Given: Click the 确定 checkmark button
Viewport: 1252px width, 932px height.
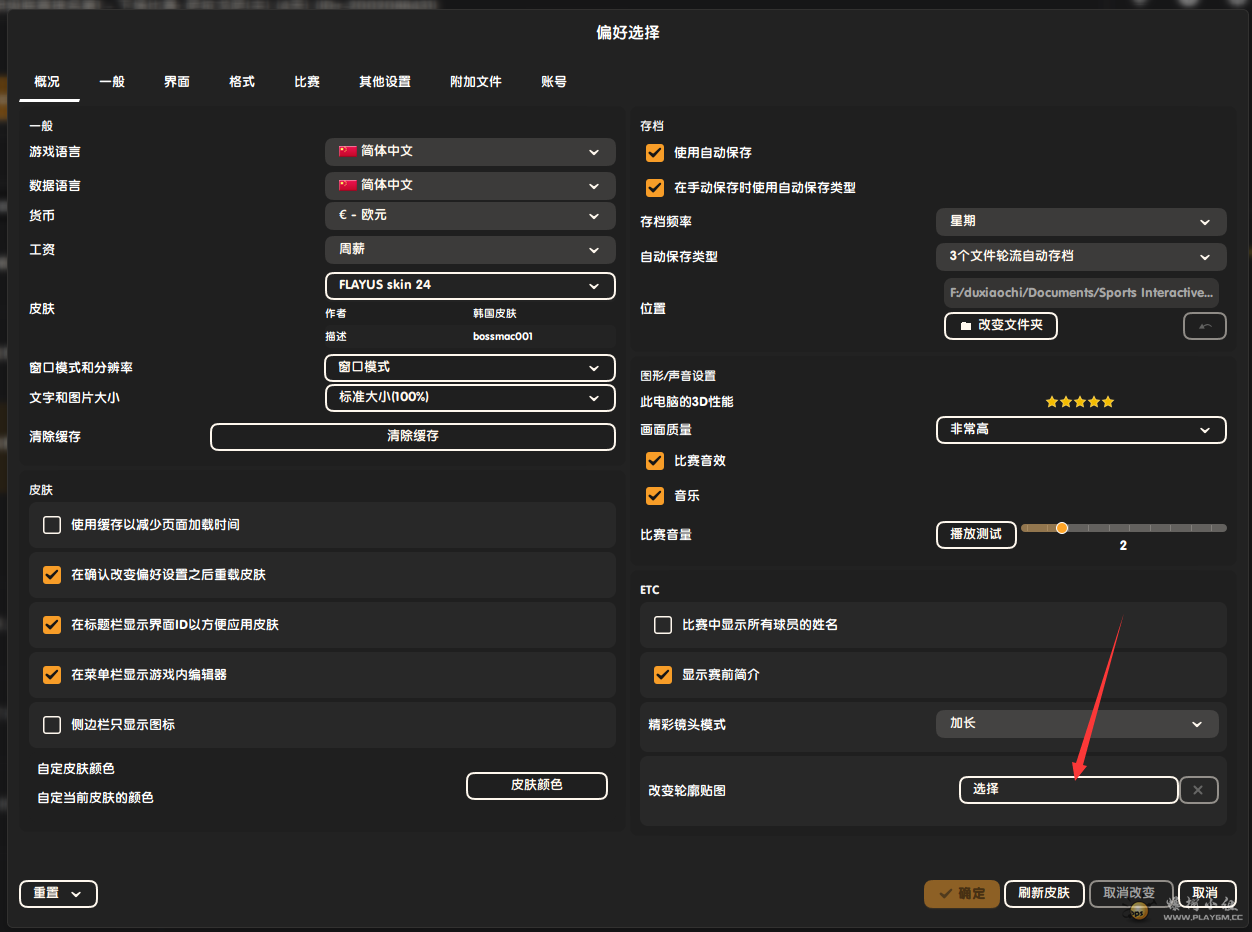Looking at the screenshot, I should click(962, 893).
